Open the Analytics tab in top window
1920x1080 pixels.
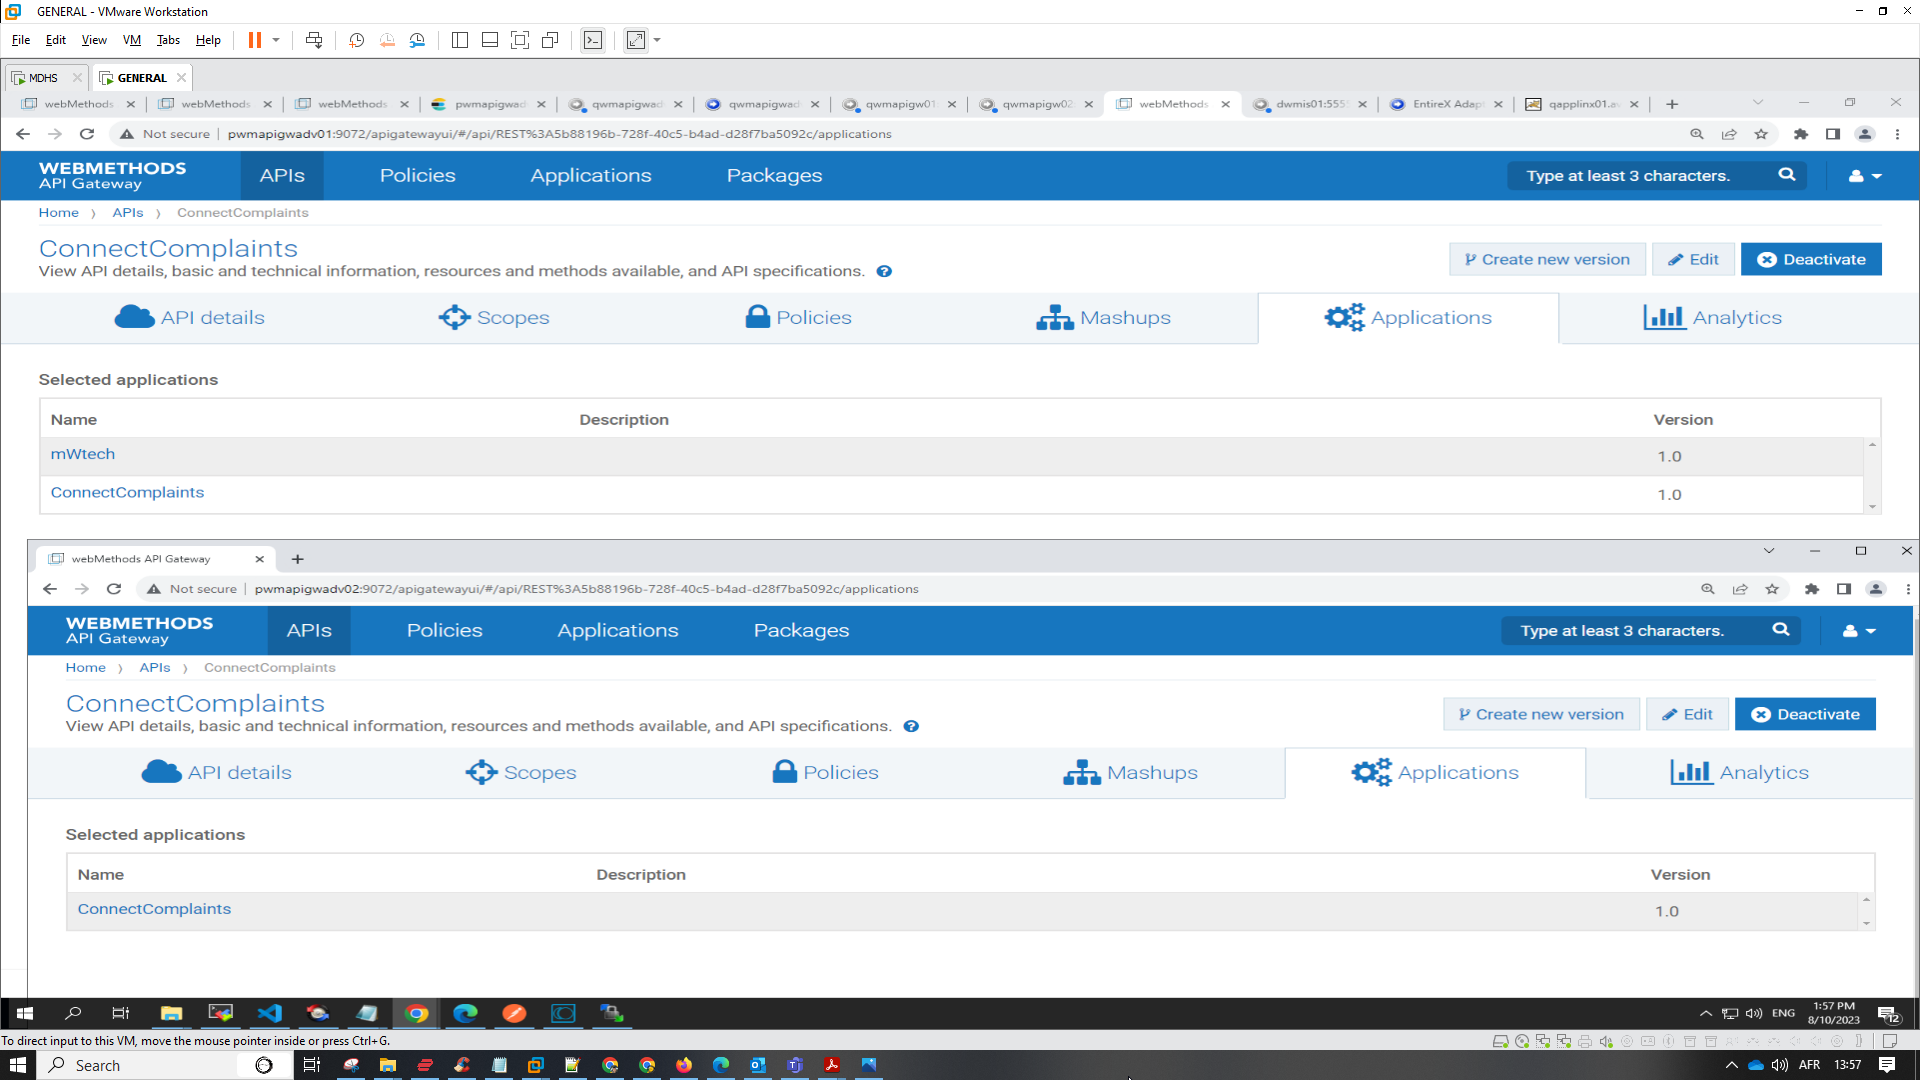coord(1712,318)
